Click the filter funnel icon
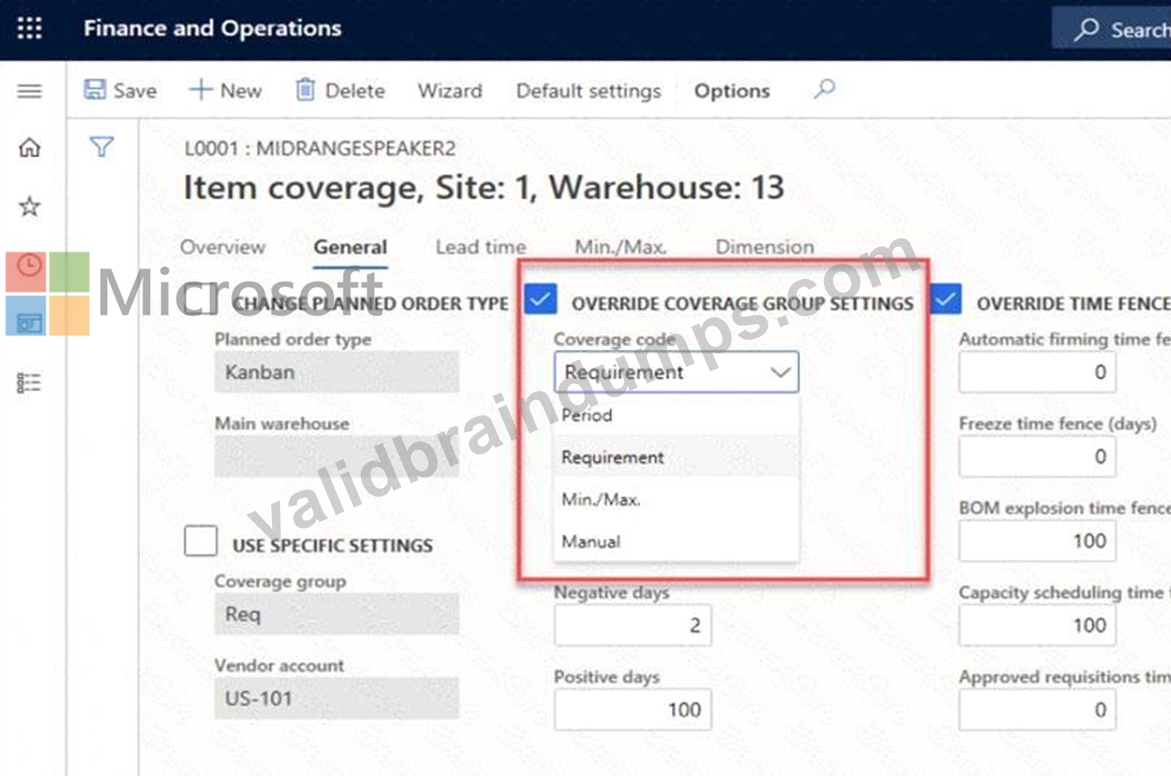Image resolution: width=1171 pixels, height=776 pixels. click(102, 146)
